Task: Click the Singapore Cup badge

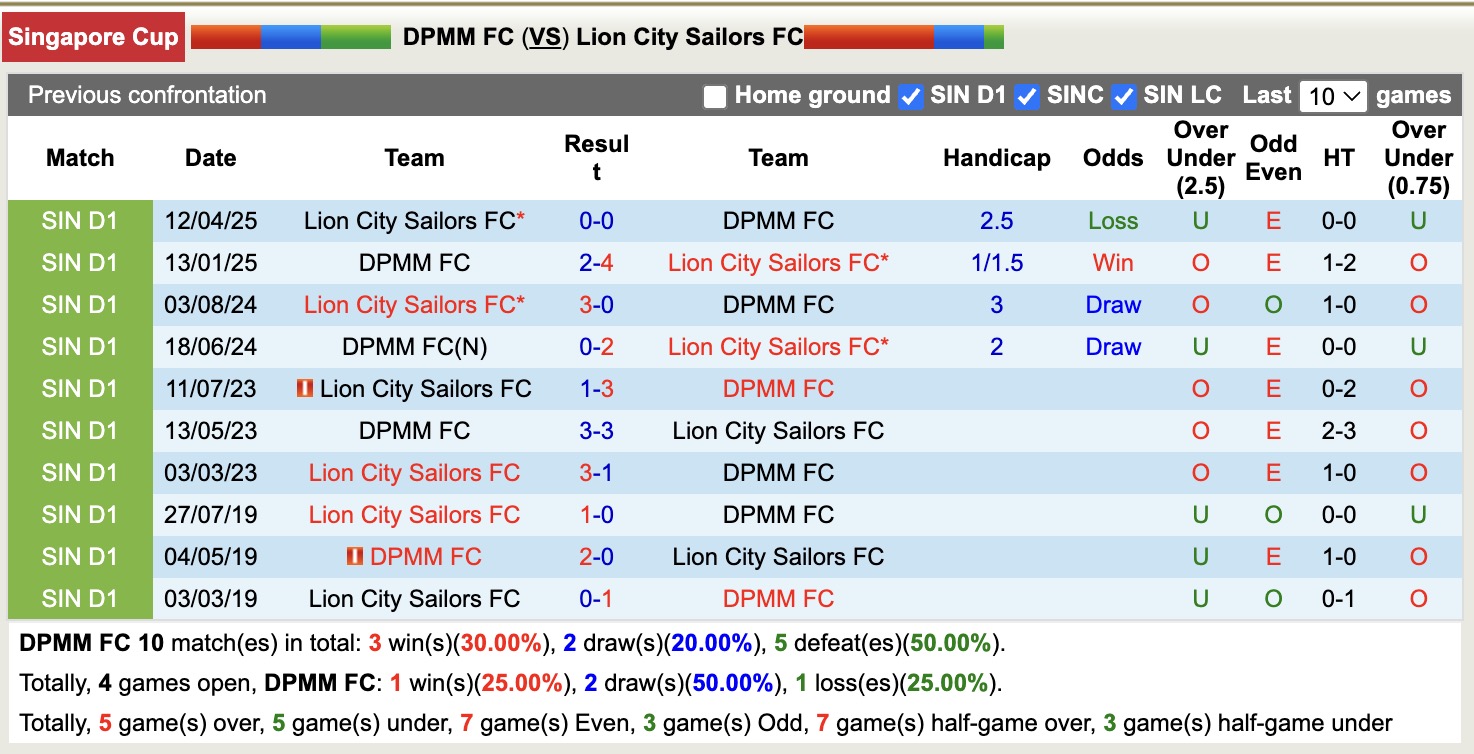Action: [93, 35]
